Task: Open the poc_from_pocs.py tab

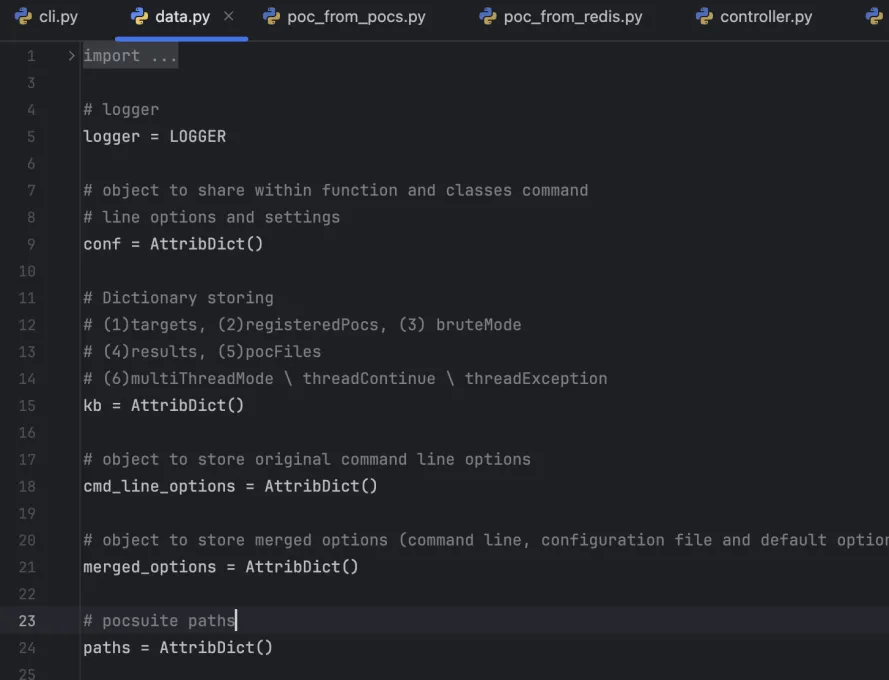Action: (355, 17)
